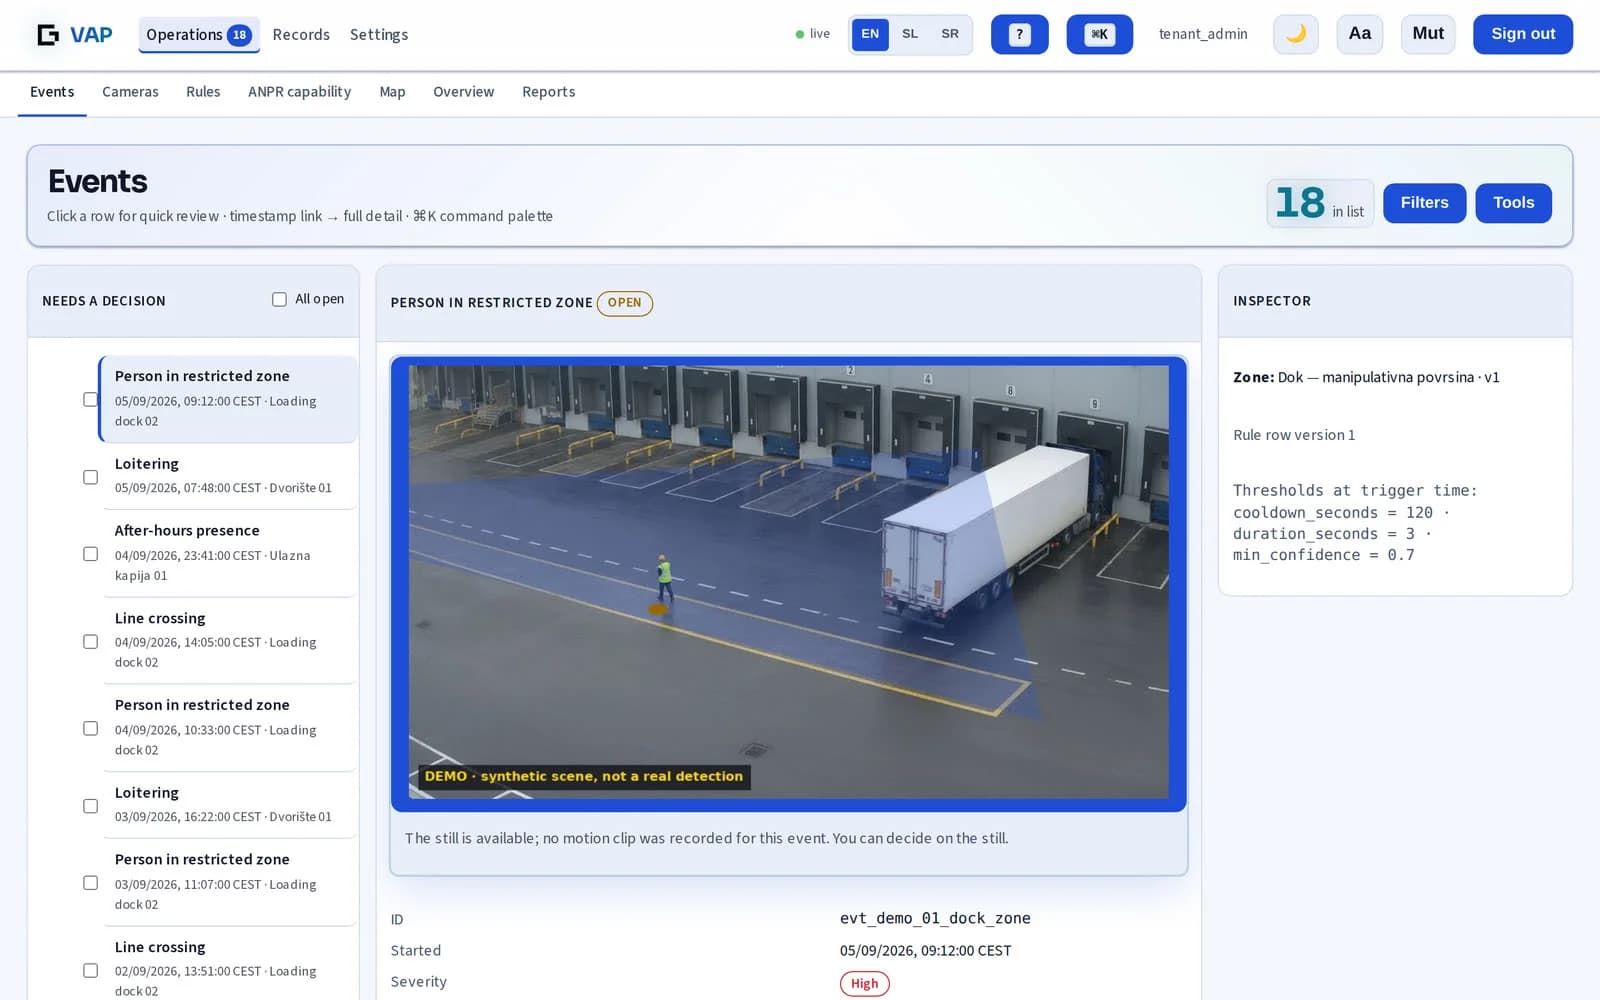Screen dimensions: 1600x1000
Task: Check the Line crossing 14:05:00 box
Action: coord(90,641)
